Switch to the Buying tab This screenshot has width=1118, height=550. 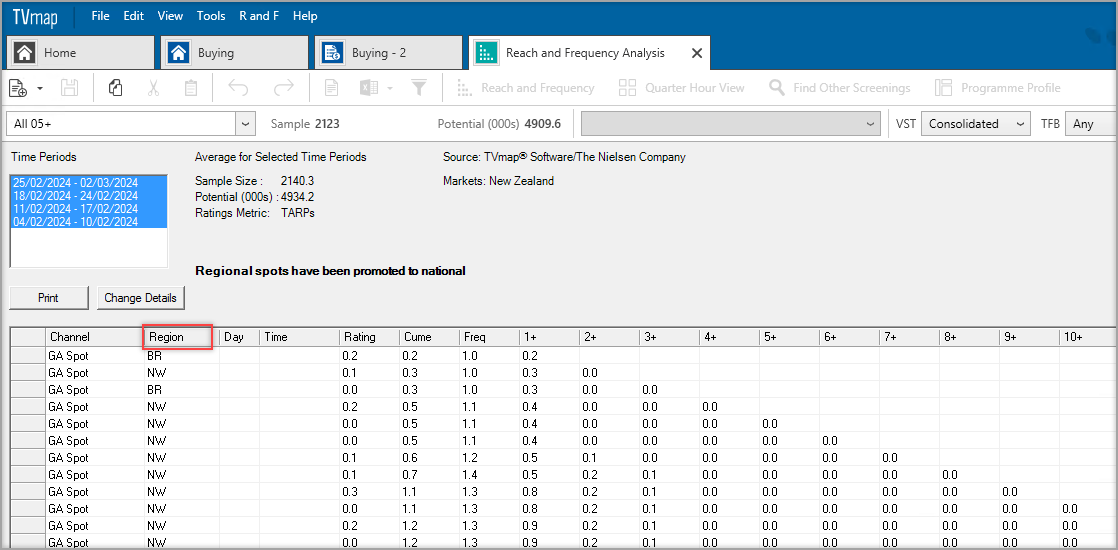click(x=234, y=53)
